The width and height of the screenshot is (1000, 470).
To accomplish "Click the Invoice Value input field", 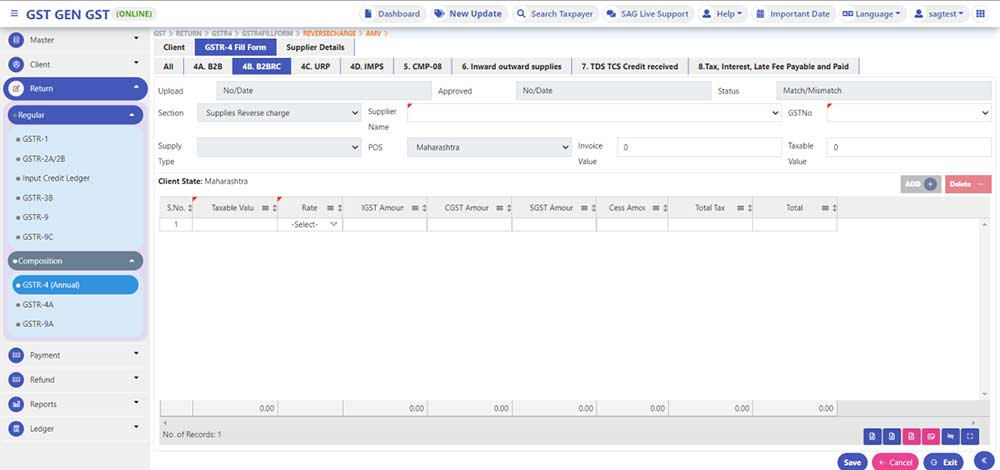I will point(697,148).
